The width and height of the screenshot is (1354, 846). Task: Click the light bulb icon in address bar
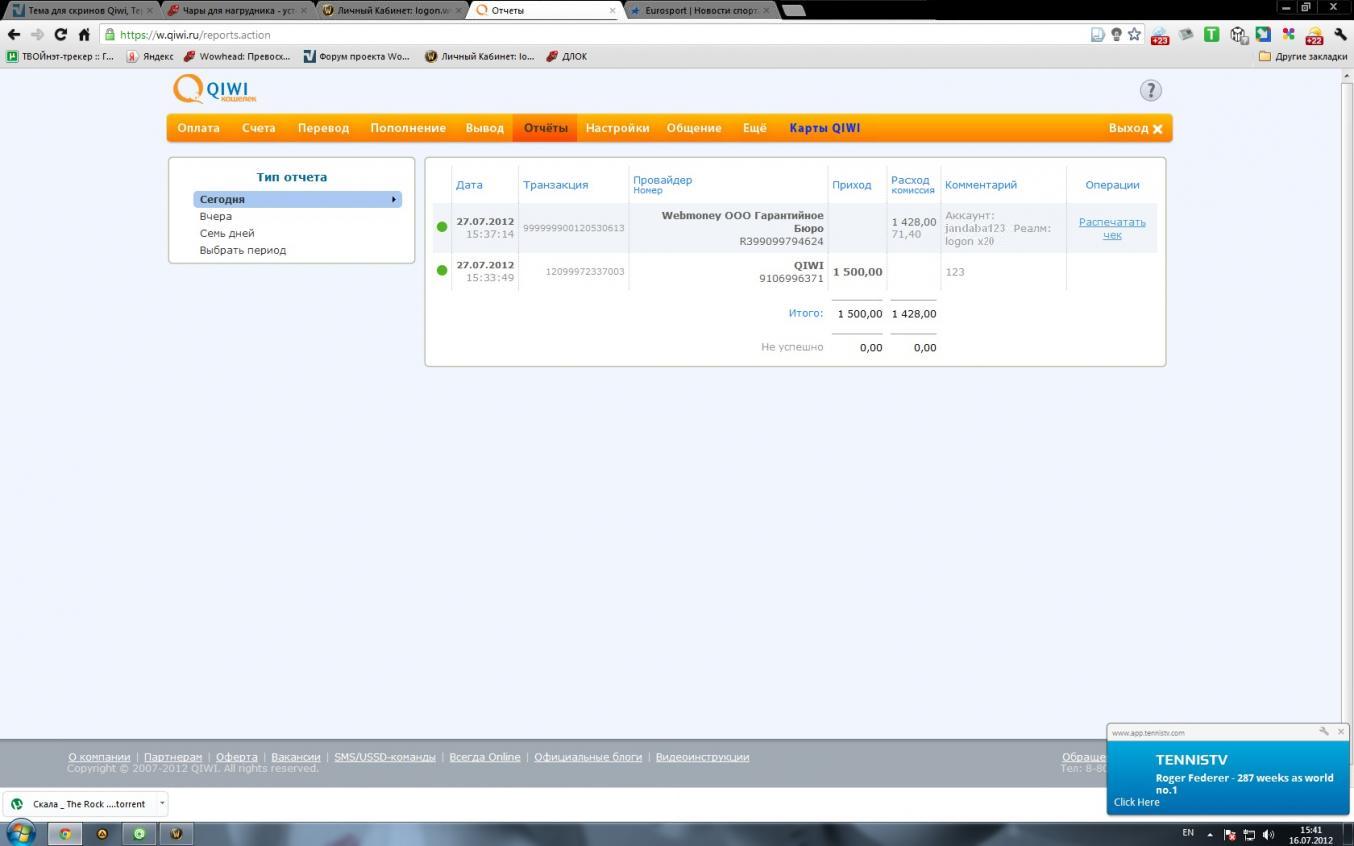[1116, 34]
